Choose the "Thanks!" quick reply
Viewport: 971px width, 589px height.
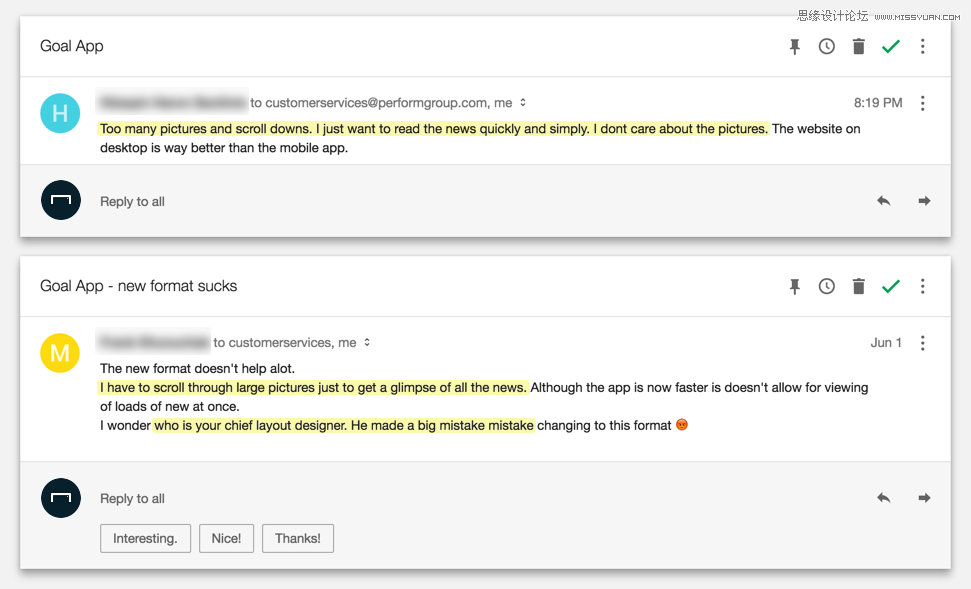coord(298,538)
